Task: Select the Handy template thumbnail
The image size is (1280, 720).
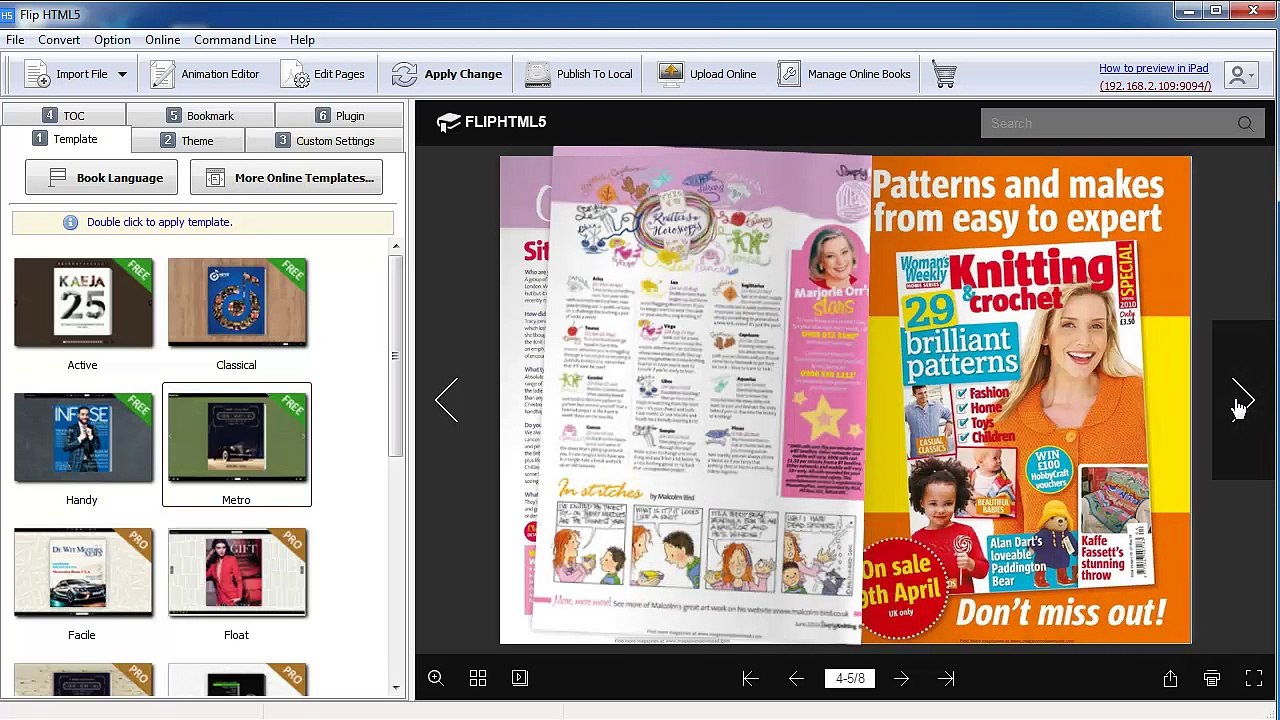Action: coord(83,438)
